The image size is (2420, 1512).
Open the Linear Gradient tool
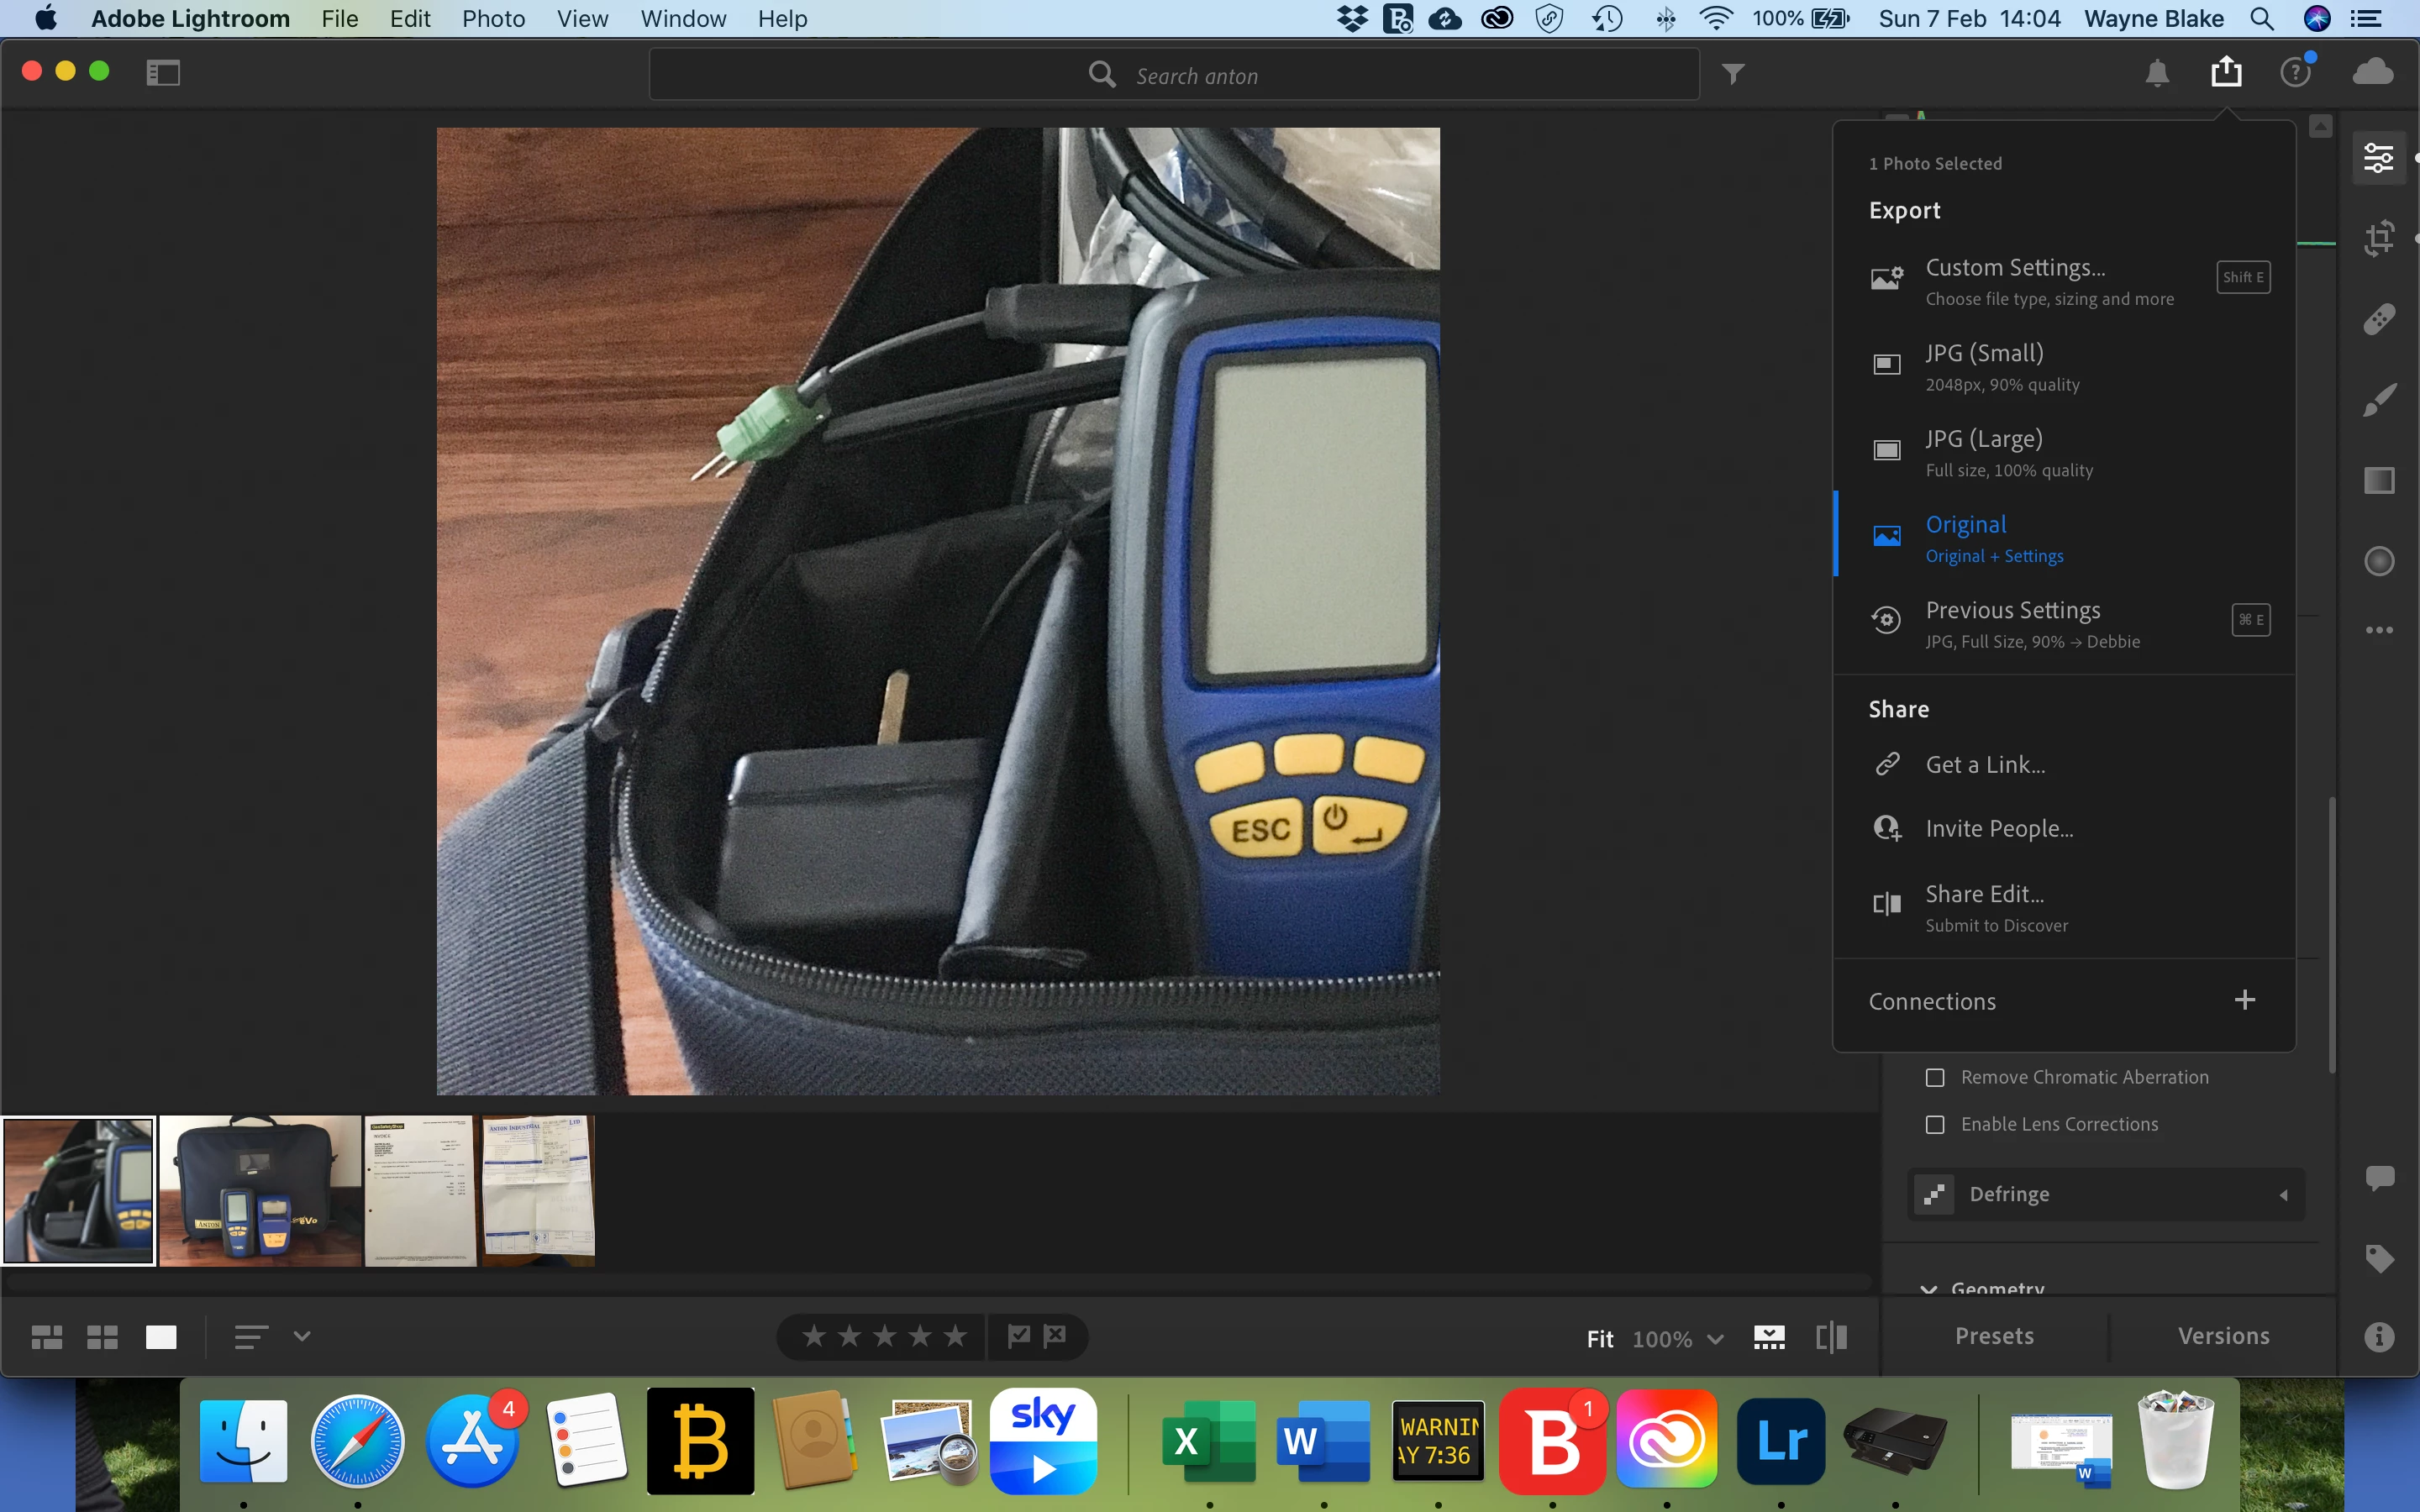pos(2378,480)
